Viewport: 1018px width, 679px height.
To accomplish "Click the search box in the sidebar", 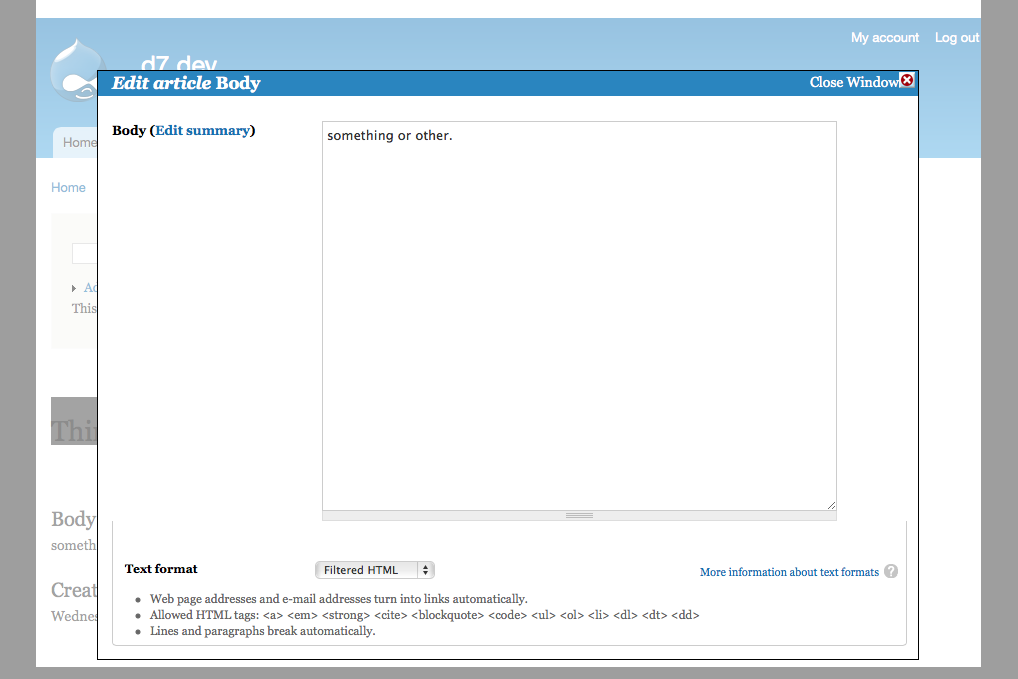I will pos(87,253).
